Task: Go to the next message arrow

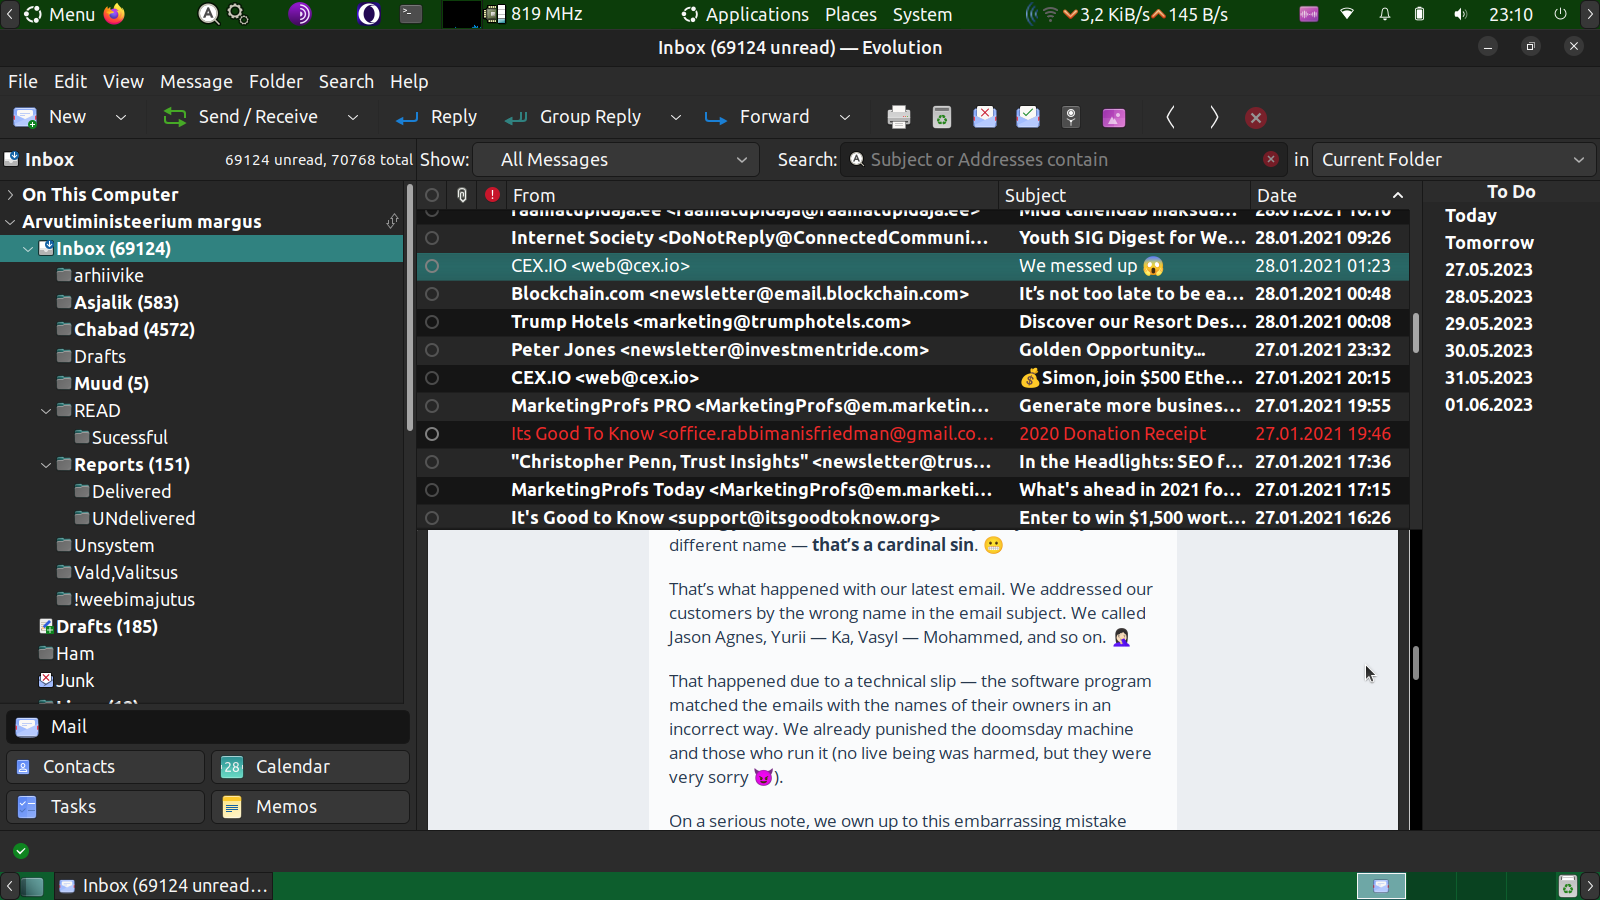Action: pyautogui.click(x=1213, y=117)
